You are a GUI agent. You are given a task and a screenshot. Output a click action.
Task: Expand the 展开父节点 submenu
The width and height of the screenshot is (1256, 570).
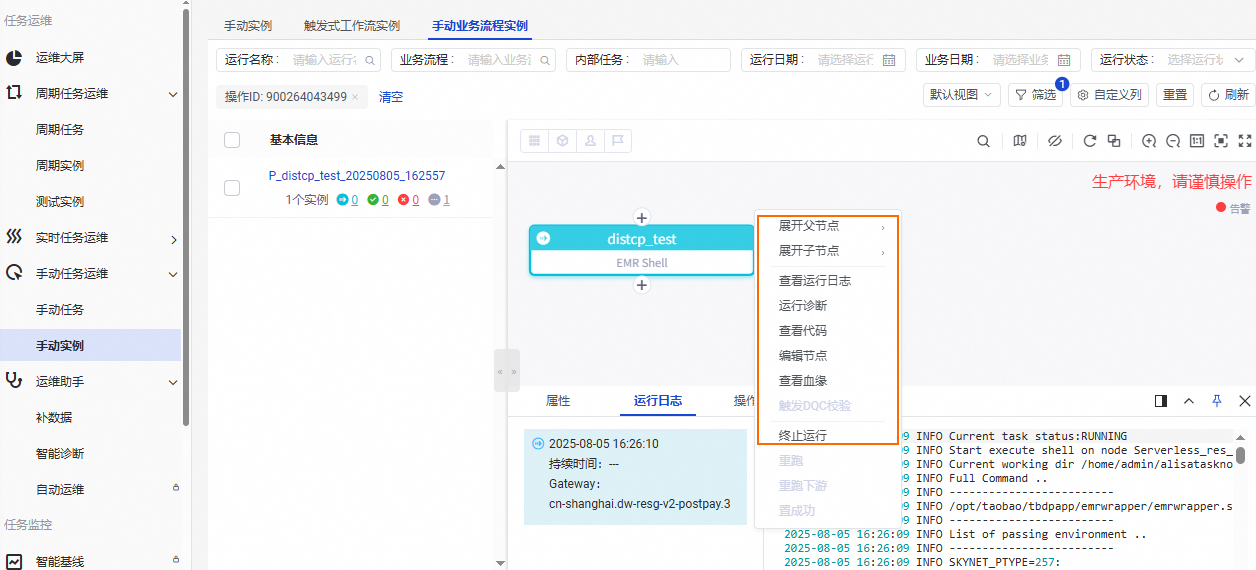coord(830,226)
